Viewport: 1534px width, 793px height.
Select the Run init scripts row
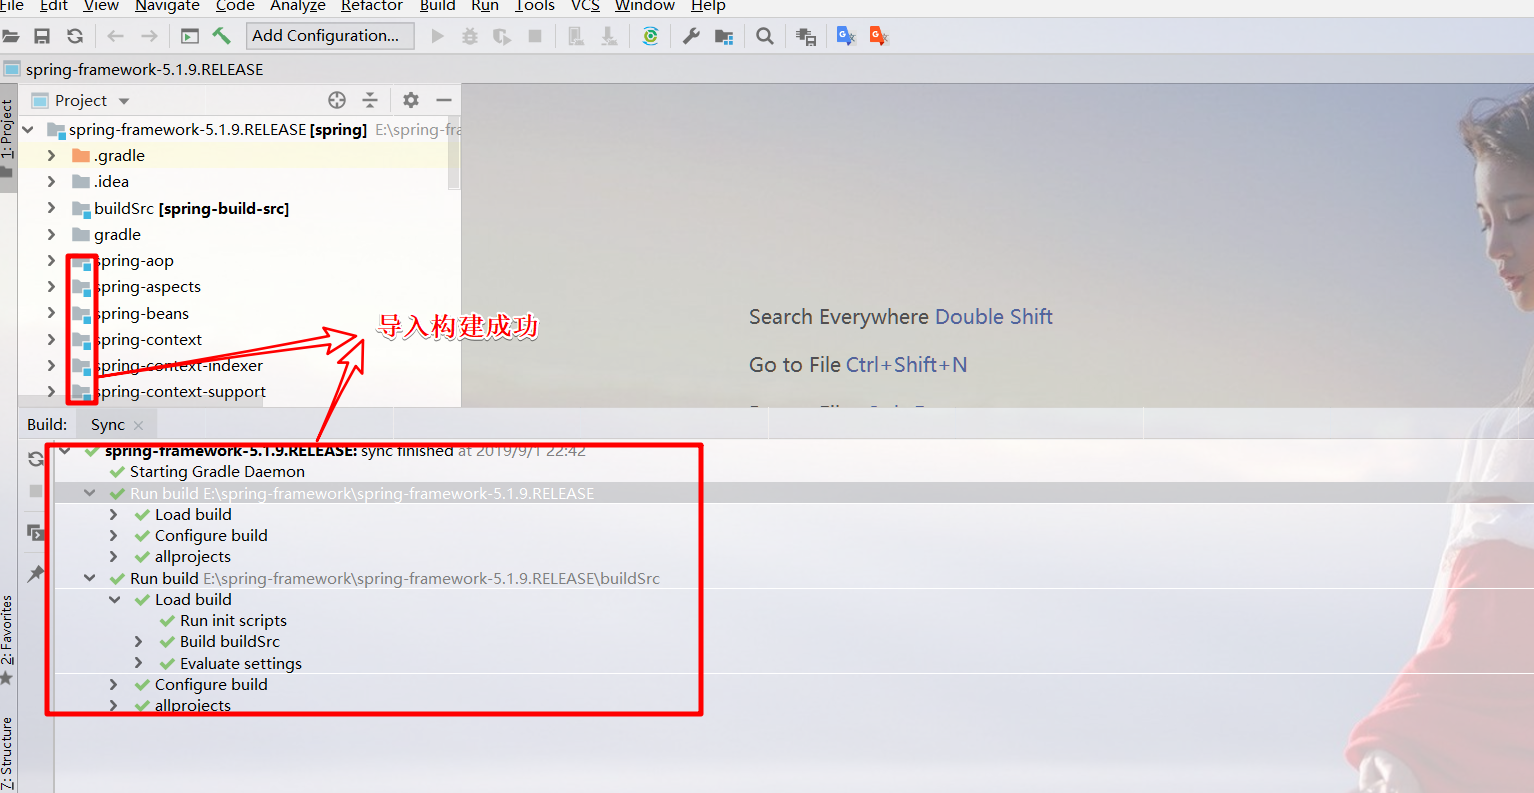click(x=233, y=621)
